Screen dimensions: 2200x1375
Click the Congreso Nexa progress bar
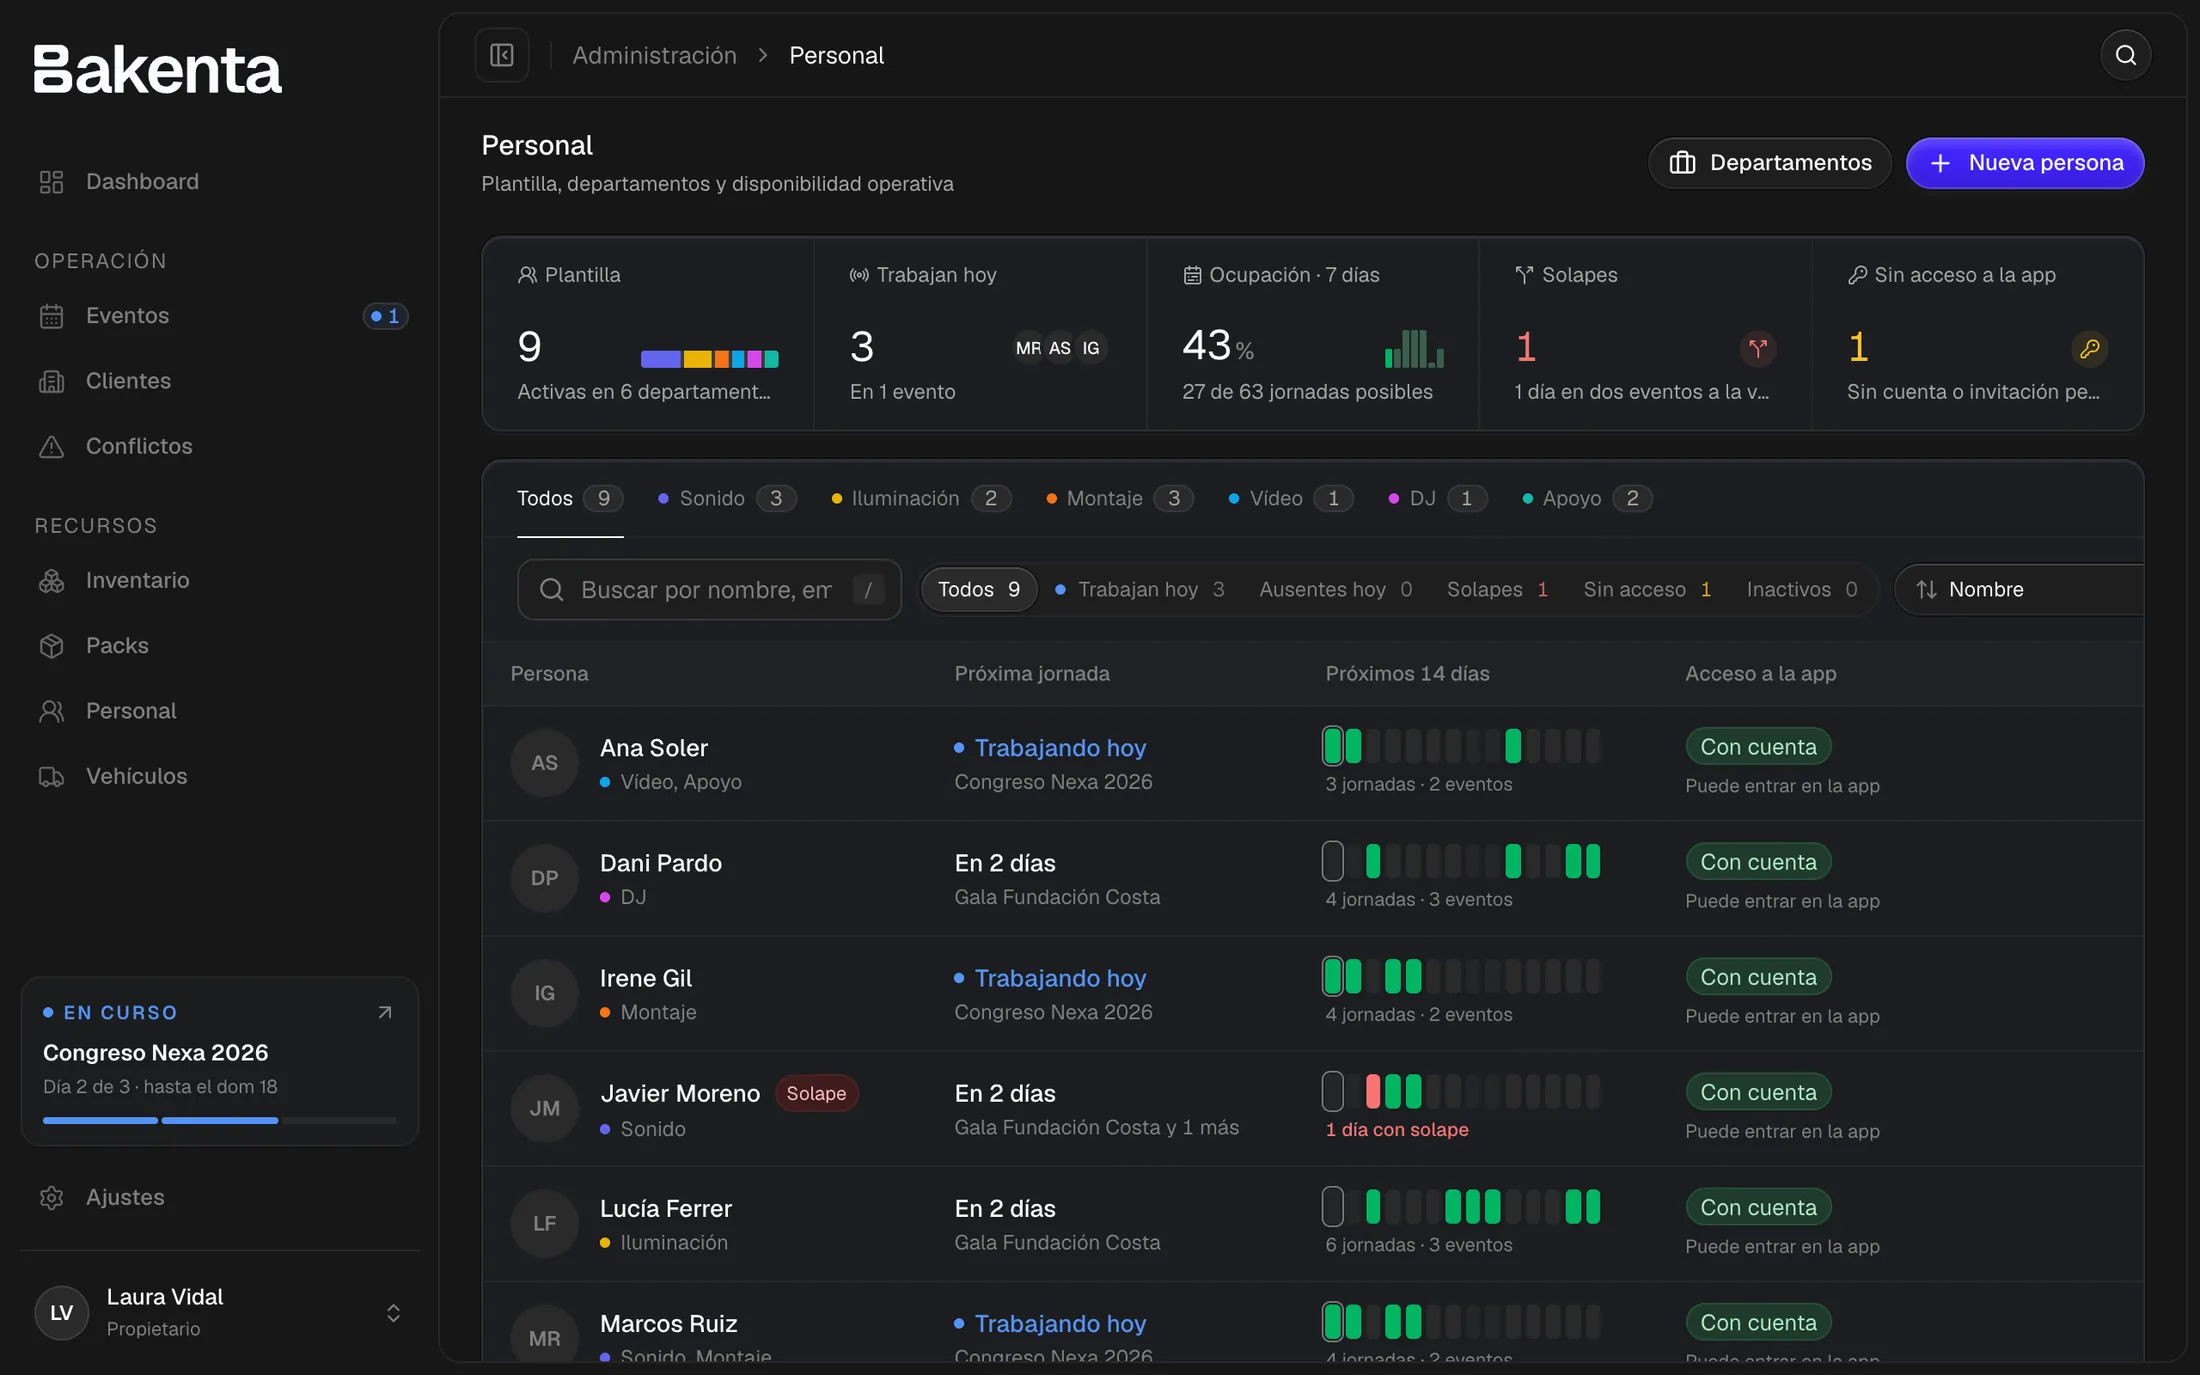pos(220,1121)
